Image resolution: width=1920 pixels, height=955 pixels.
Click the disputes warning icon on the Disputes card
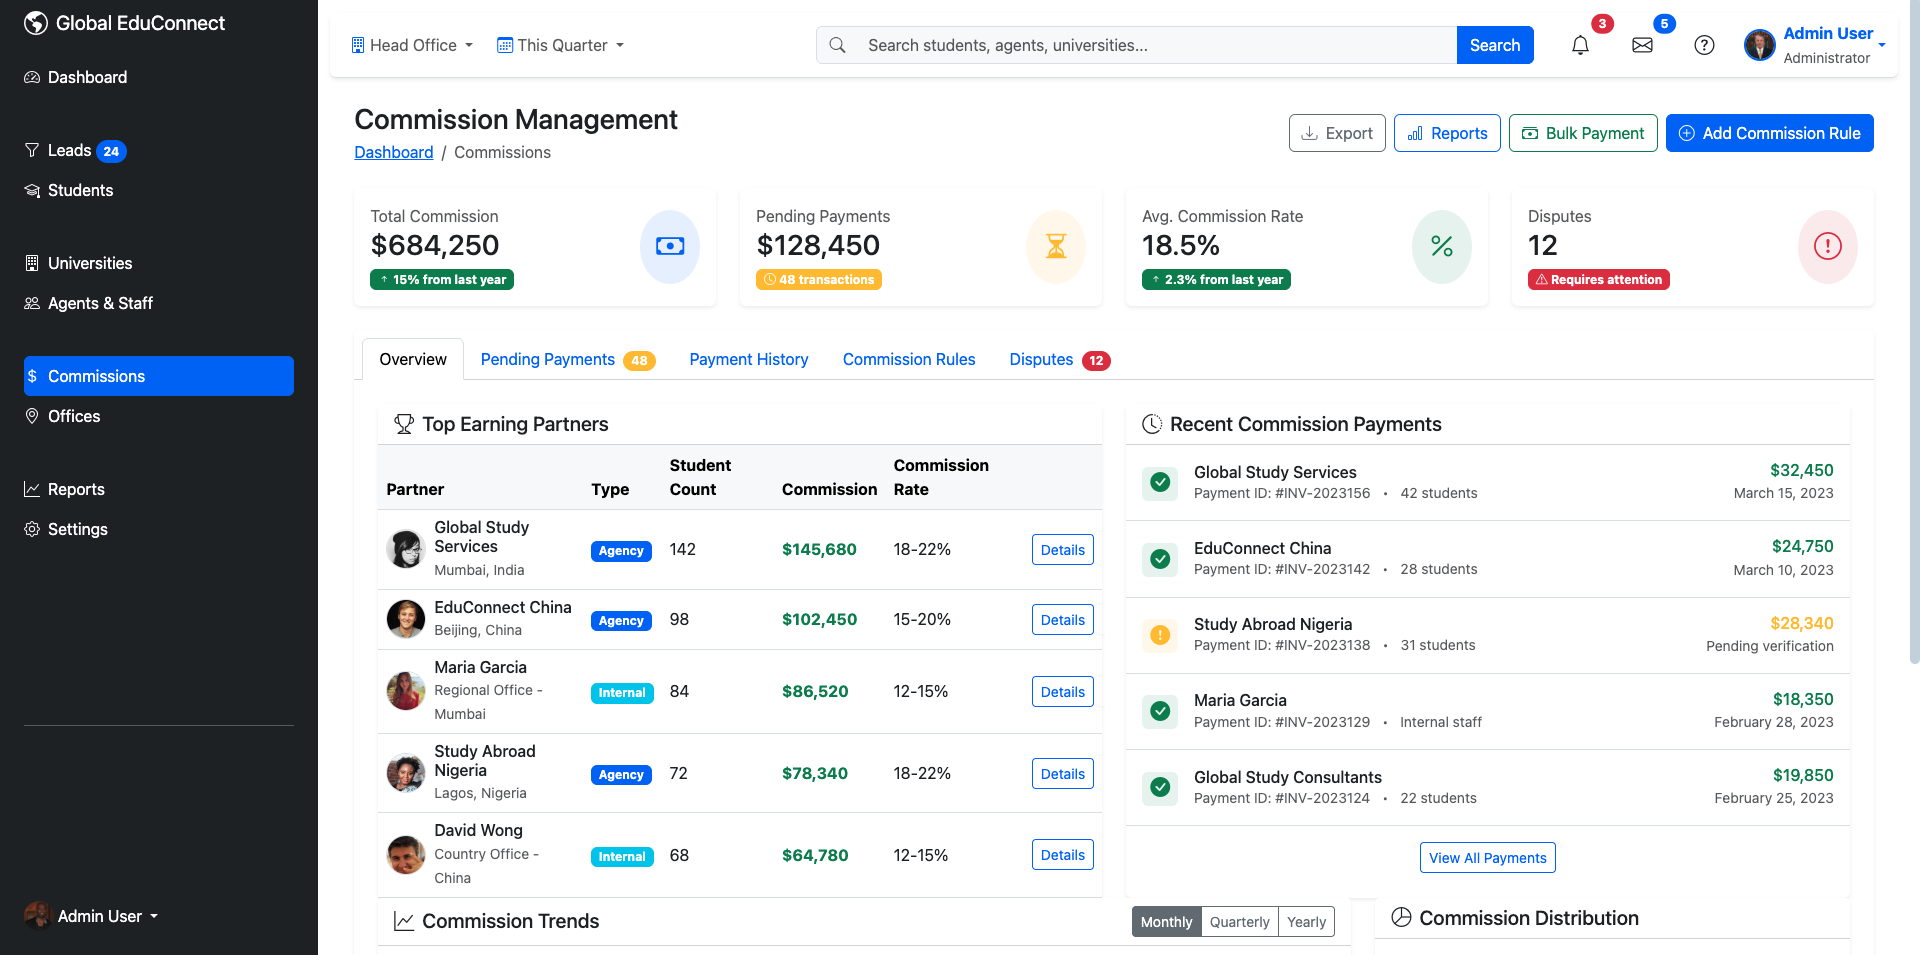click(1827, 247)
